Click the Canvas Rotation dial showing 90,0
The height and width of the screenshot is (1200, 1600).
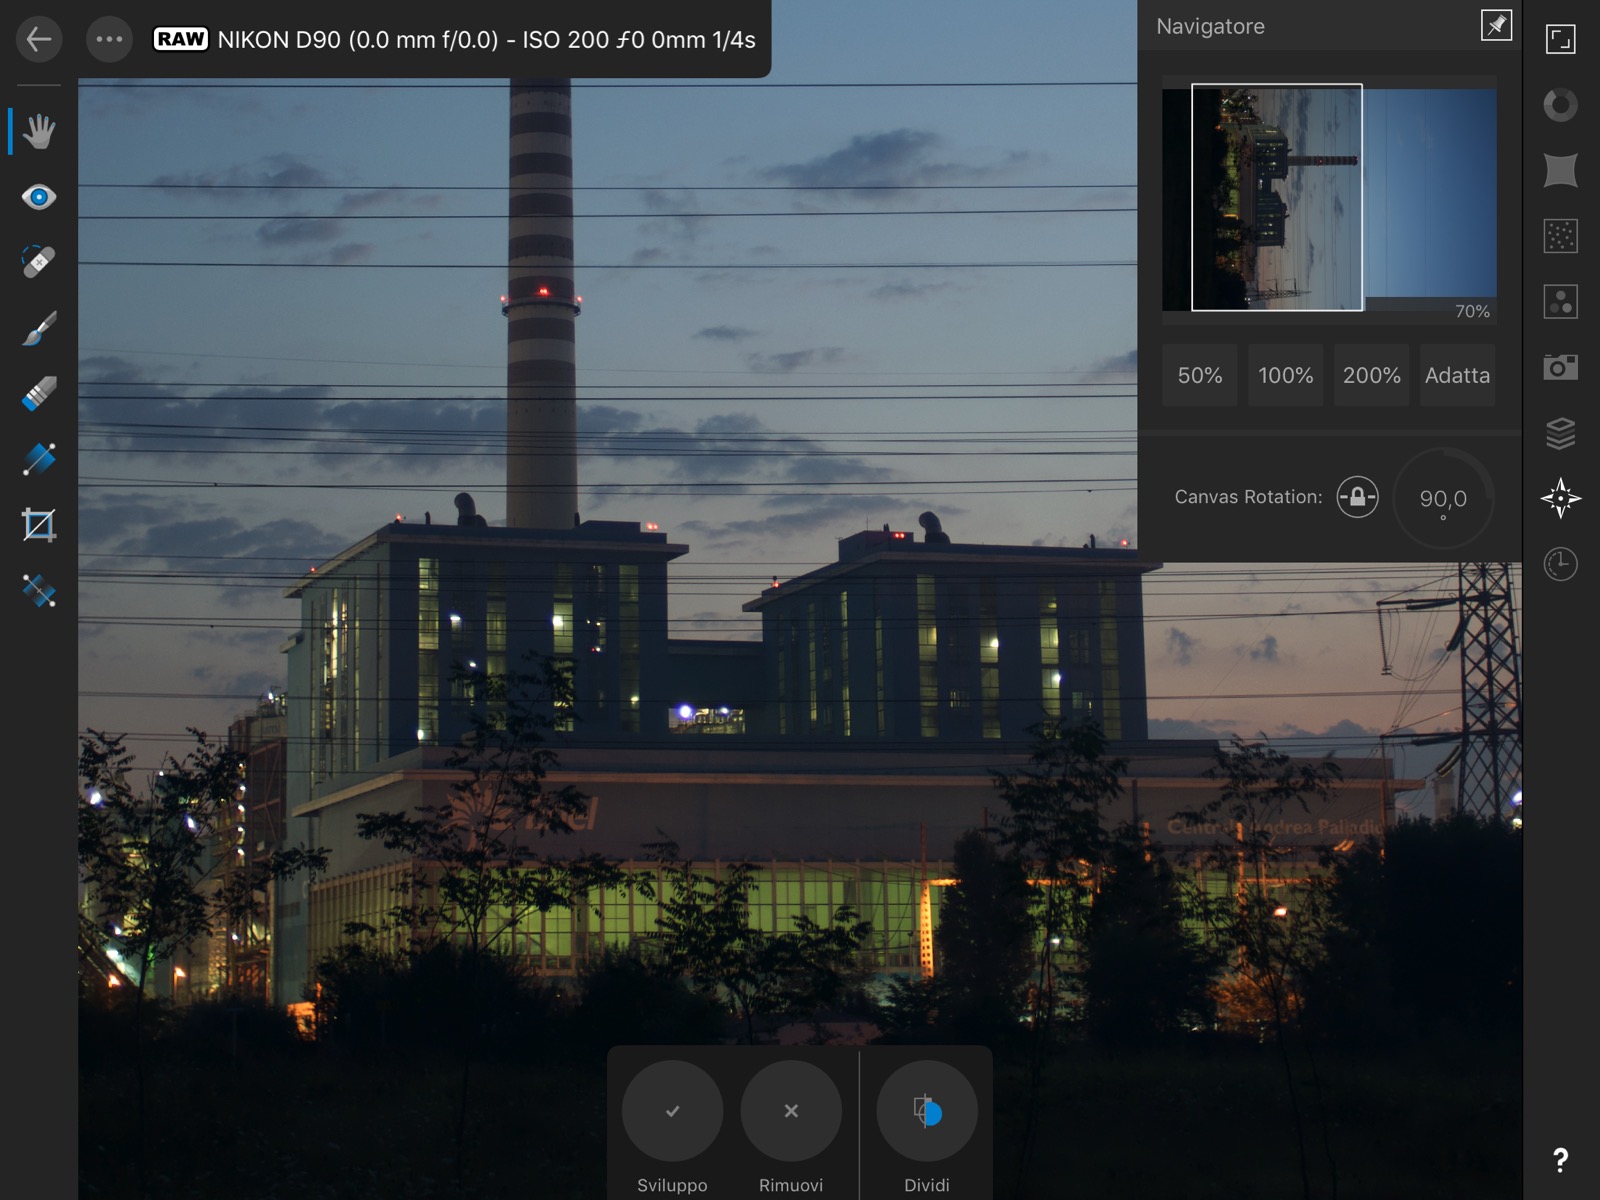point(1443,498)
